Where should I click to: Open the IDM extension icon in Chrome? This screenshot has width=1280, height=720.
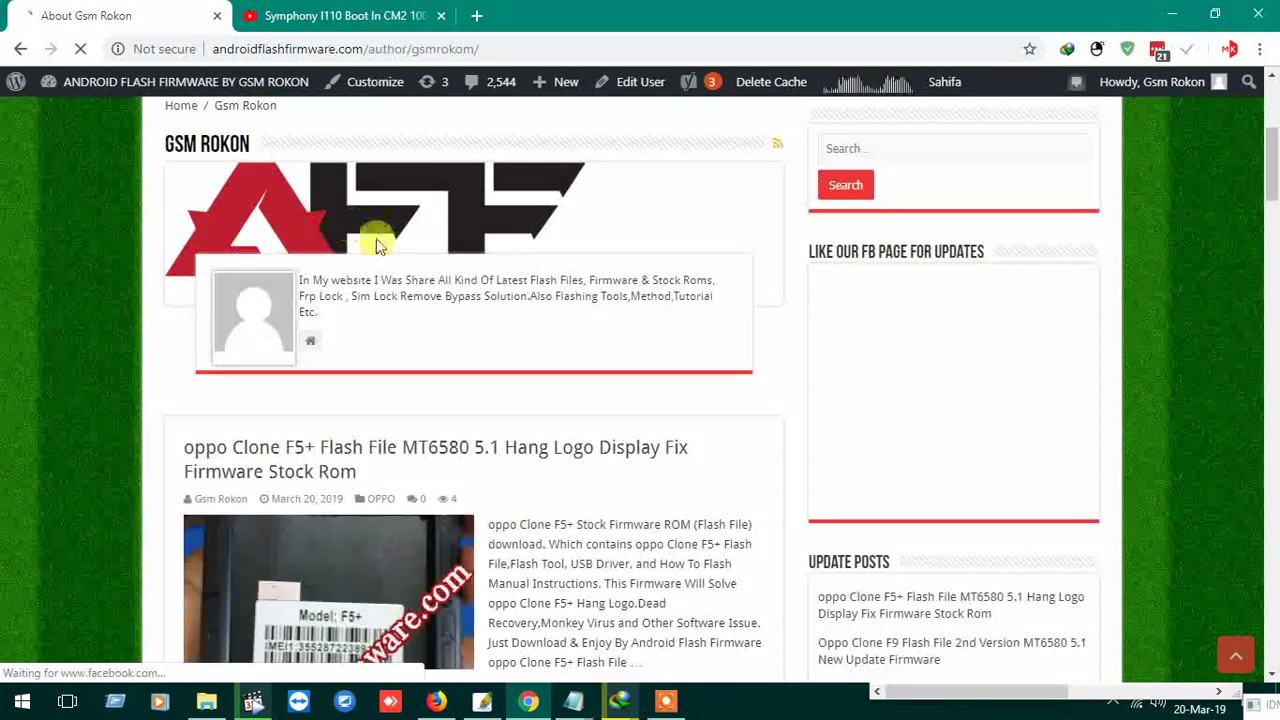pyautogui.click(x=1067, y=49)
